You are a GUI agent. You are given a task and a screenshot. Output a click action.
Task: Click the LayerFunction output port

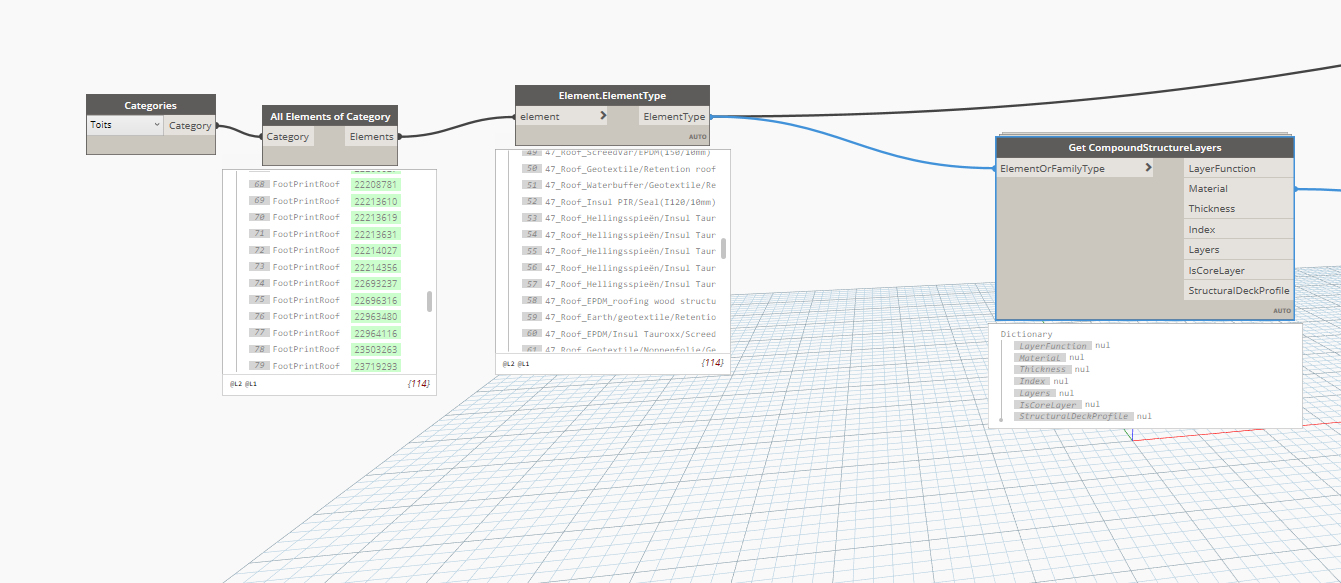[1237, 169]
